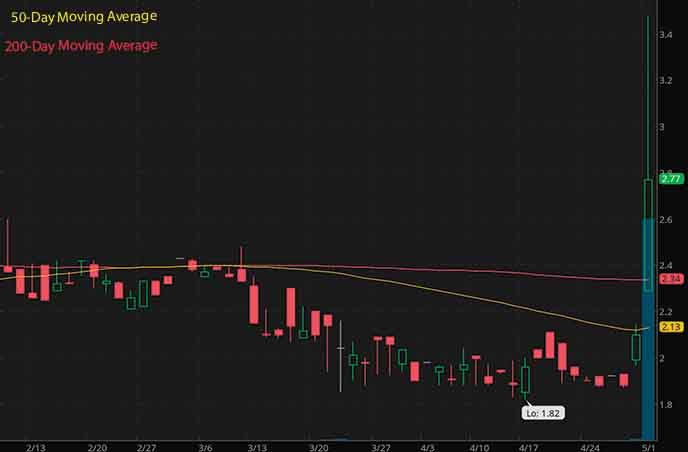Click the Lo: 1.82 low price callout
The image size is (688, 452).
[543, 413]
